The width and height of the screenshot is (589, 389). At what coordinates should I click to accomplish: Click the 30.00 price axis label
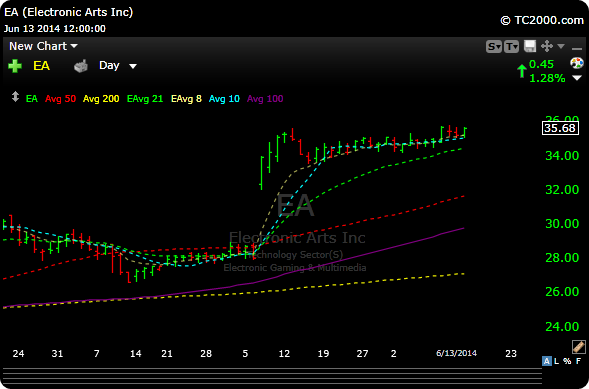562,224
